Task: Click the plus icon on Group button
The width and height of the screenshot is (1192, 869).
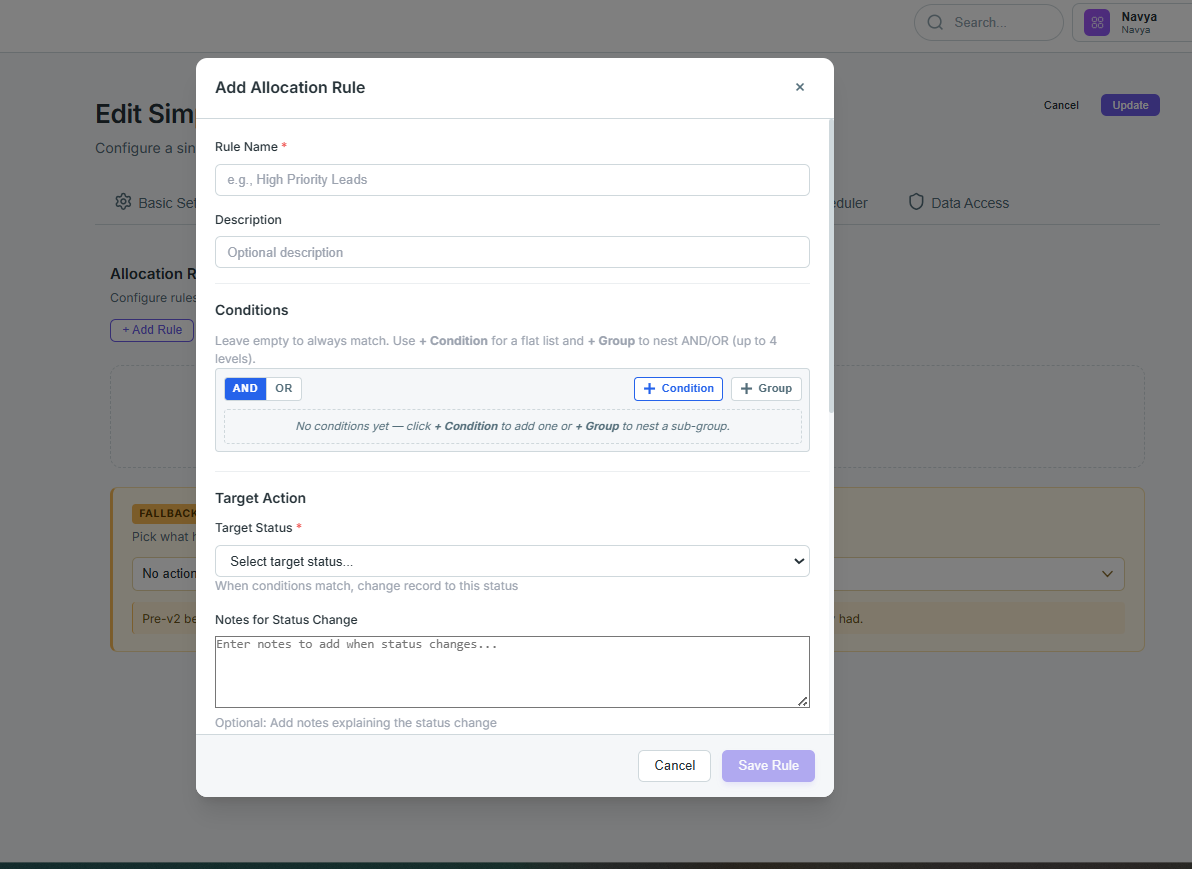Action: 747,389
